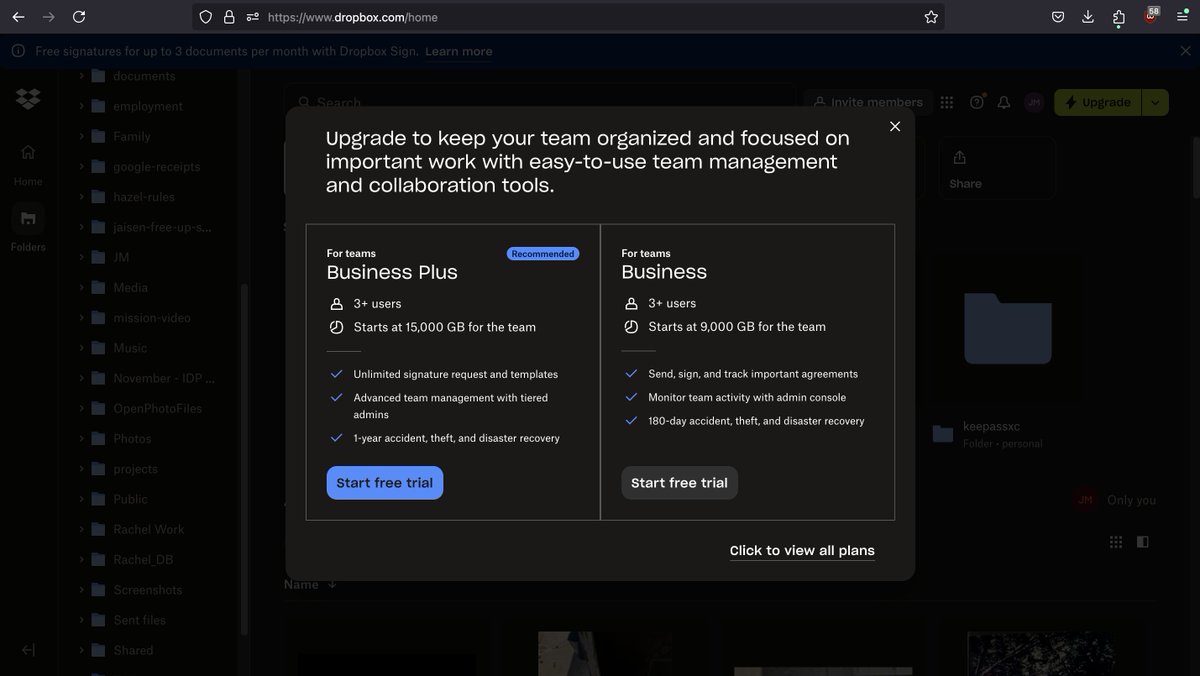Open the tracking protection shield icon
The height and width of the screenshot is (676, 1200).
(x=206, y=17)
